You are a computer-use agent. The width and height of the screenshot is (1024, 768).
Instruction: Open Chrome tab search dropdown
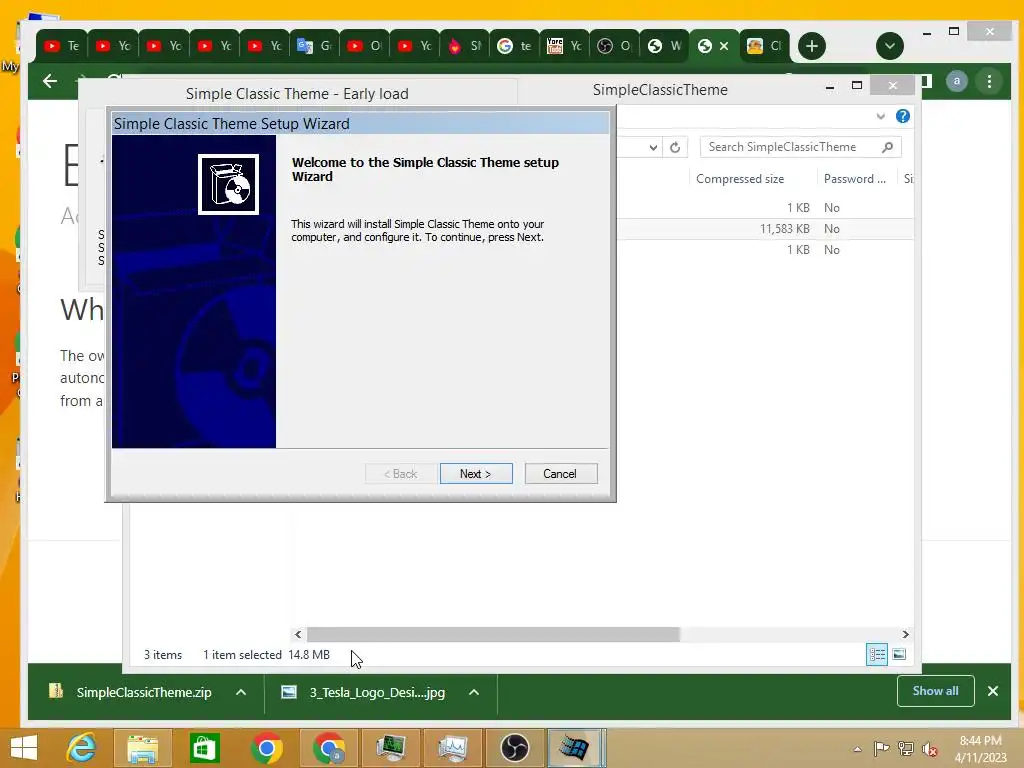(x=889, y=46)
